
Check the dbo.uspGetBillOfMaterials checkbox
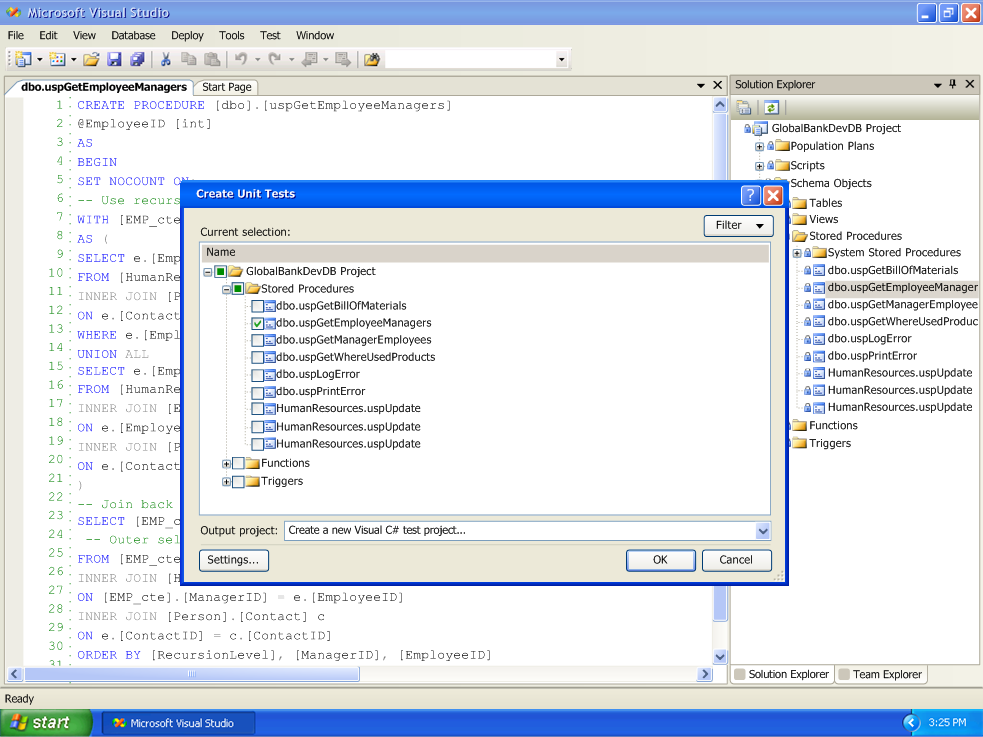[x=257, y=306]
